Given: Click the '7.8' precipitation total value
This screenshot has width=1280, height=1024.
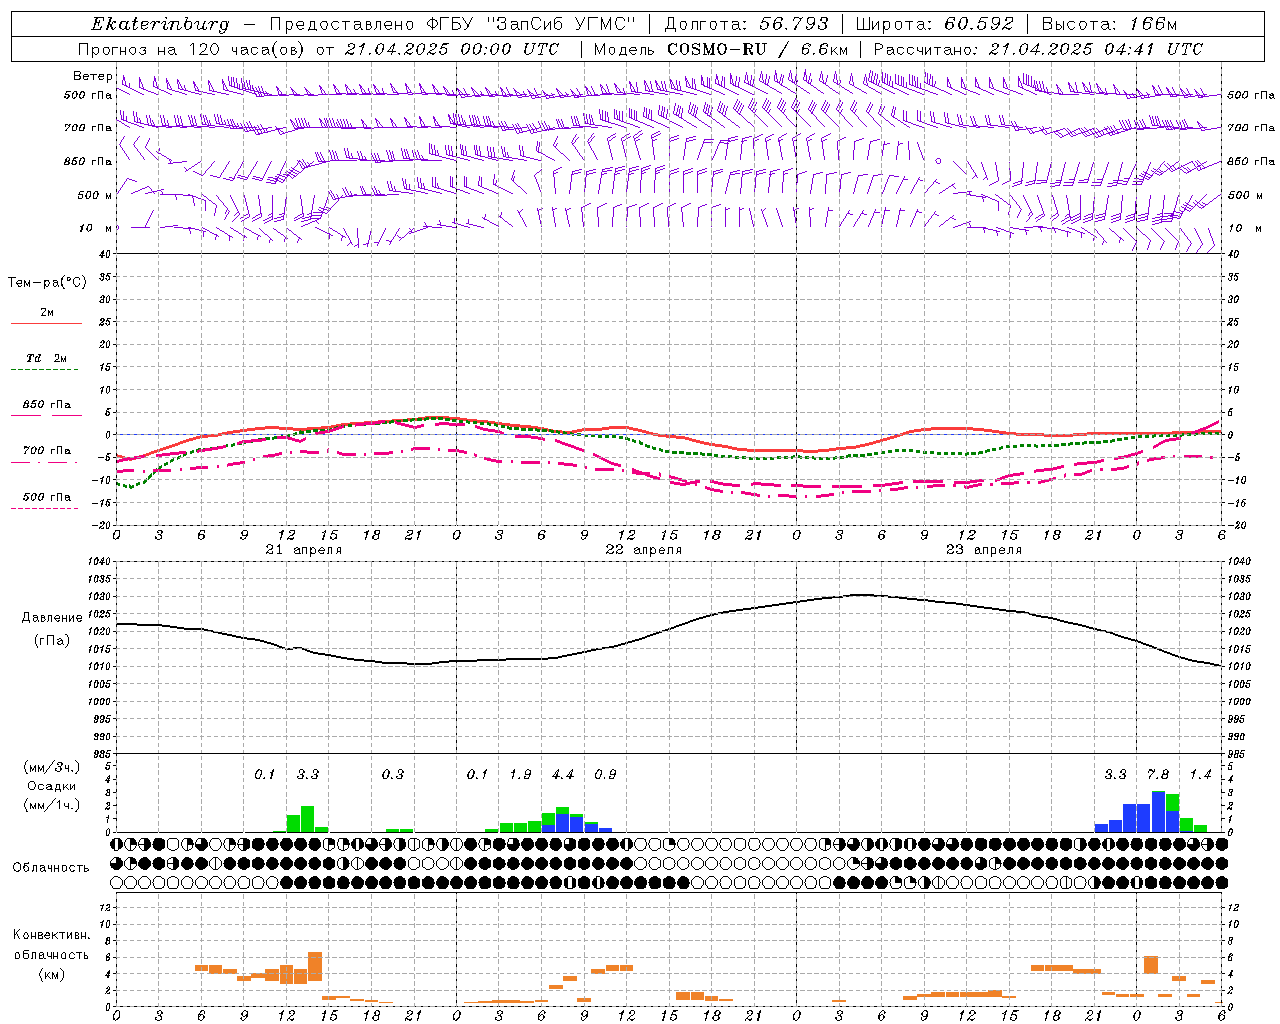Looking at the screenshot, I should coord(1158,775).
